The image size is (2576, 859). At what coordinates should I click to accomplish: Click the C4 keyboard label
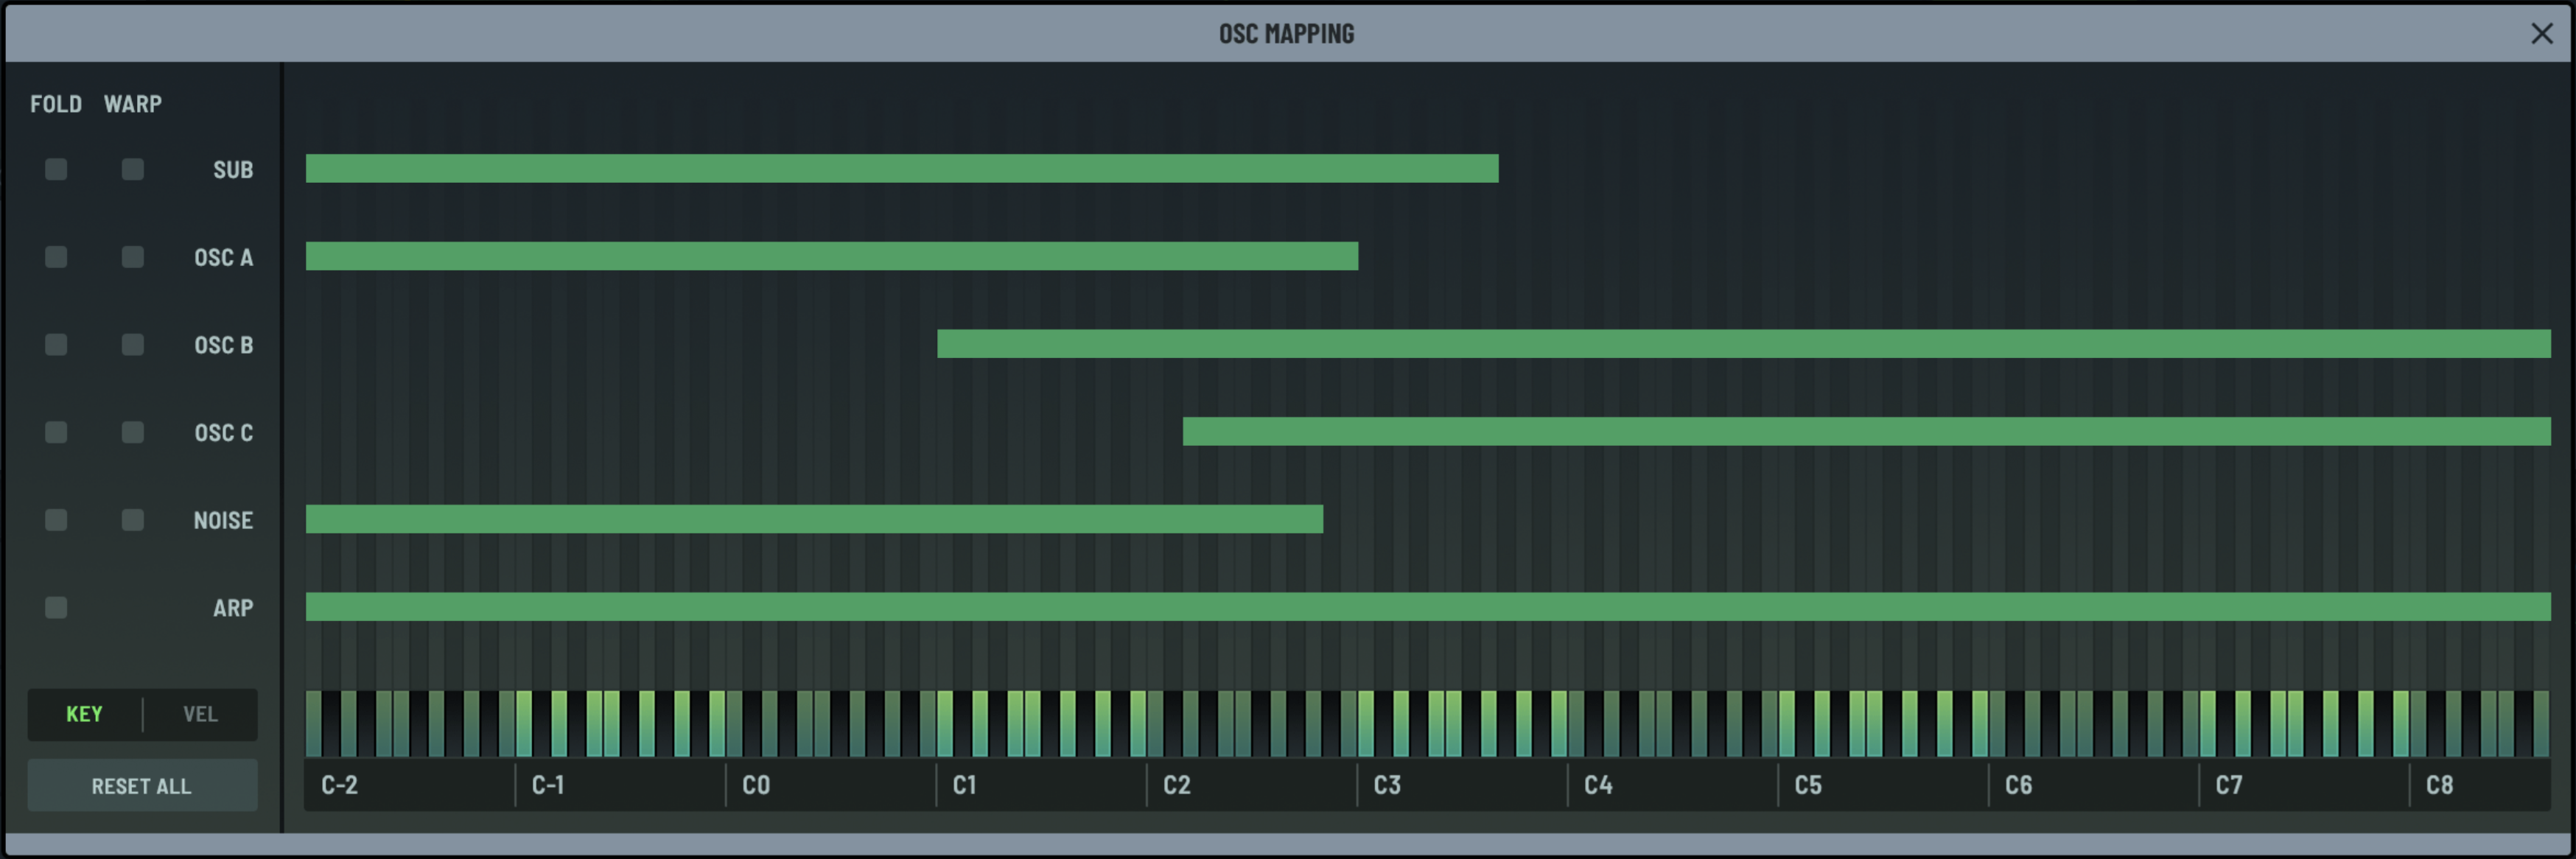click(x=1598, y=785)
